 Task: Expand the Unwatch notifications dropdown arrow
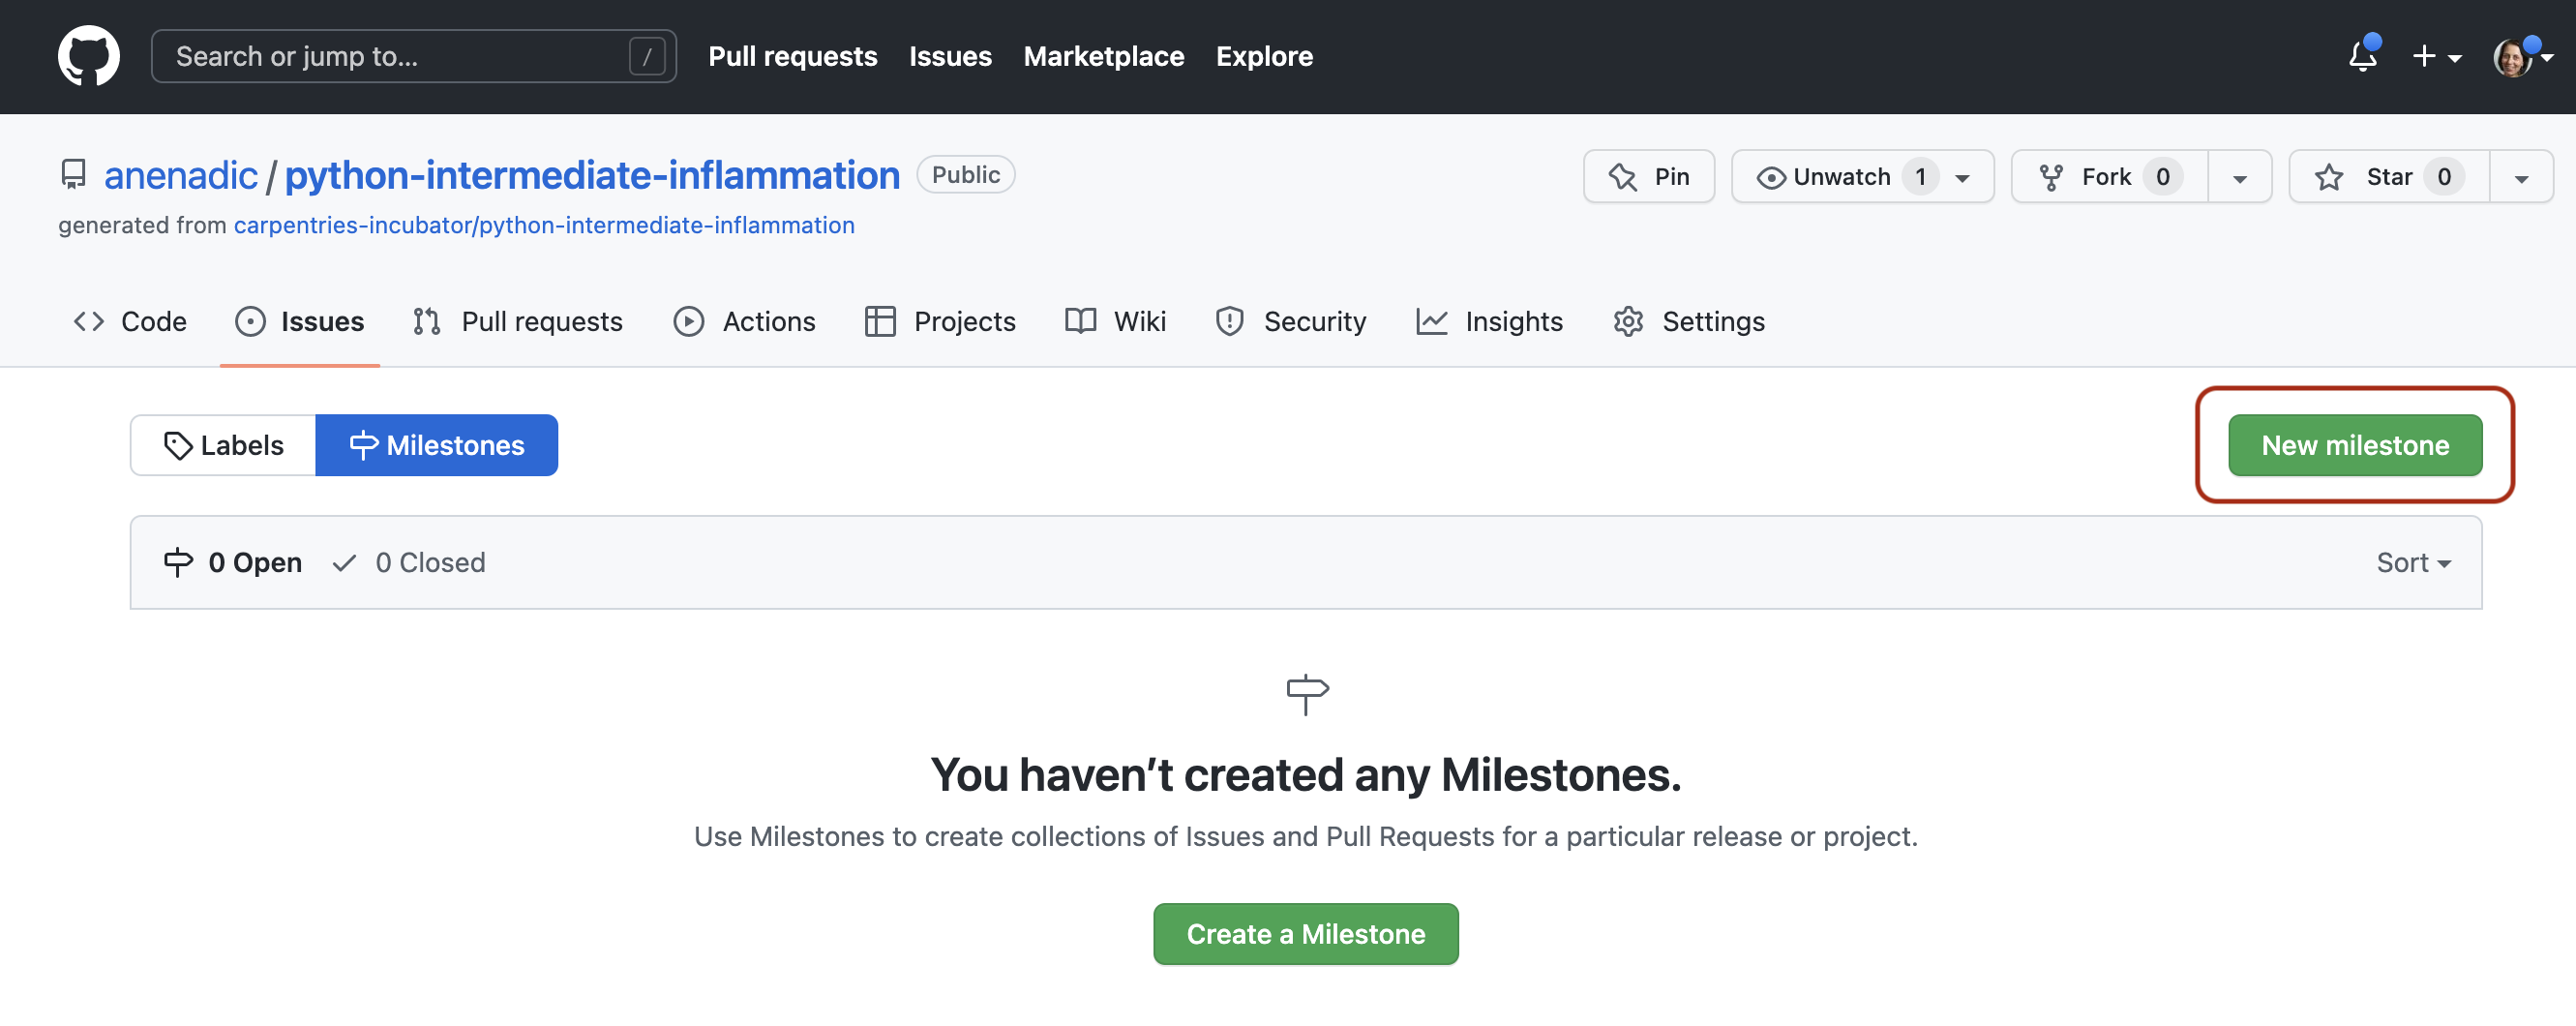coord(1962,178)
